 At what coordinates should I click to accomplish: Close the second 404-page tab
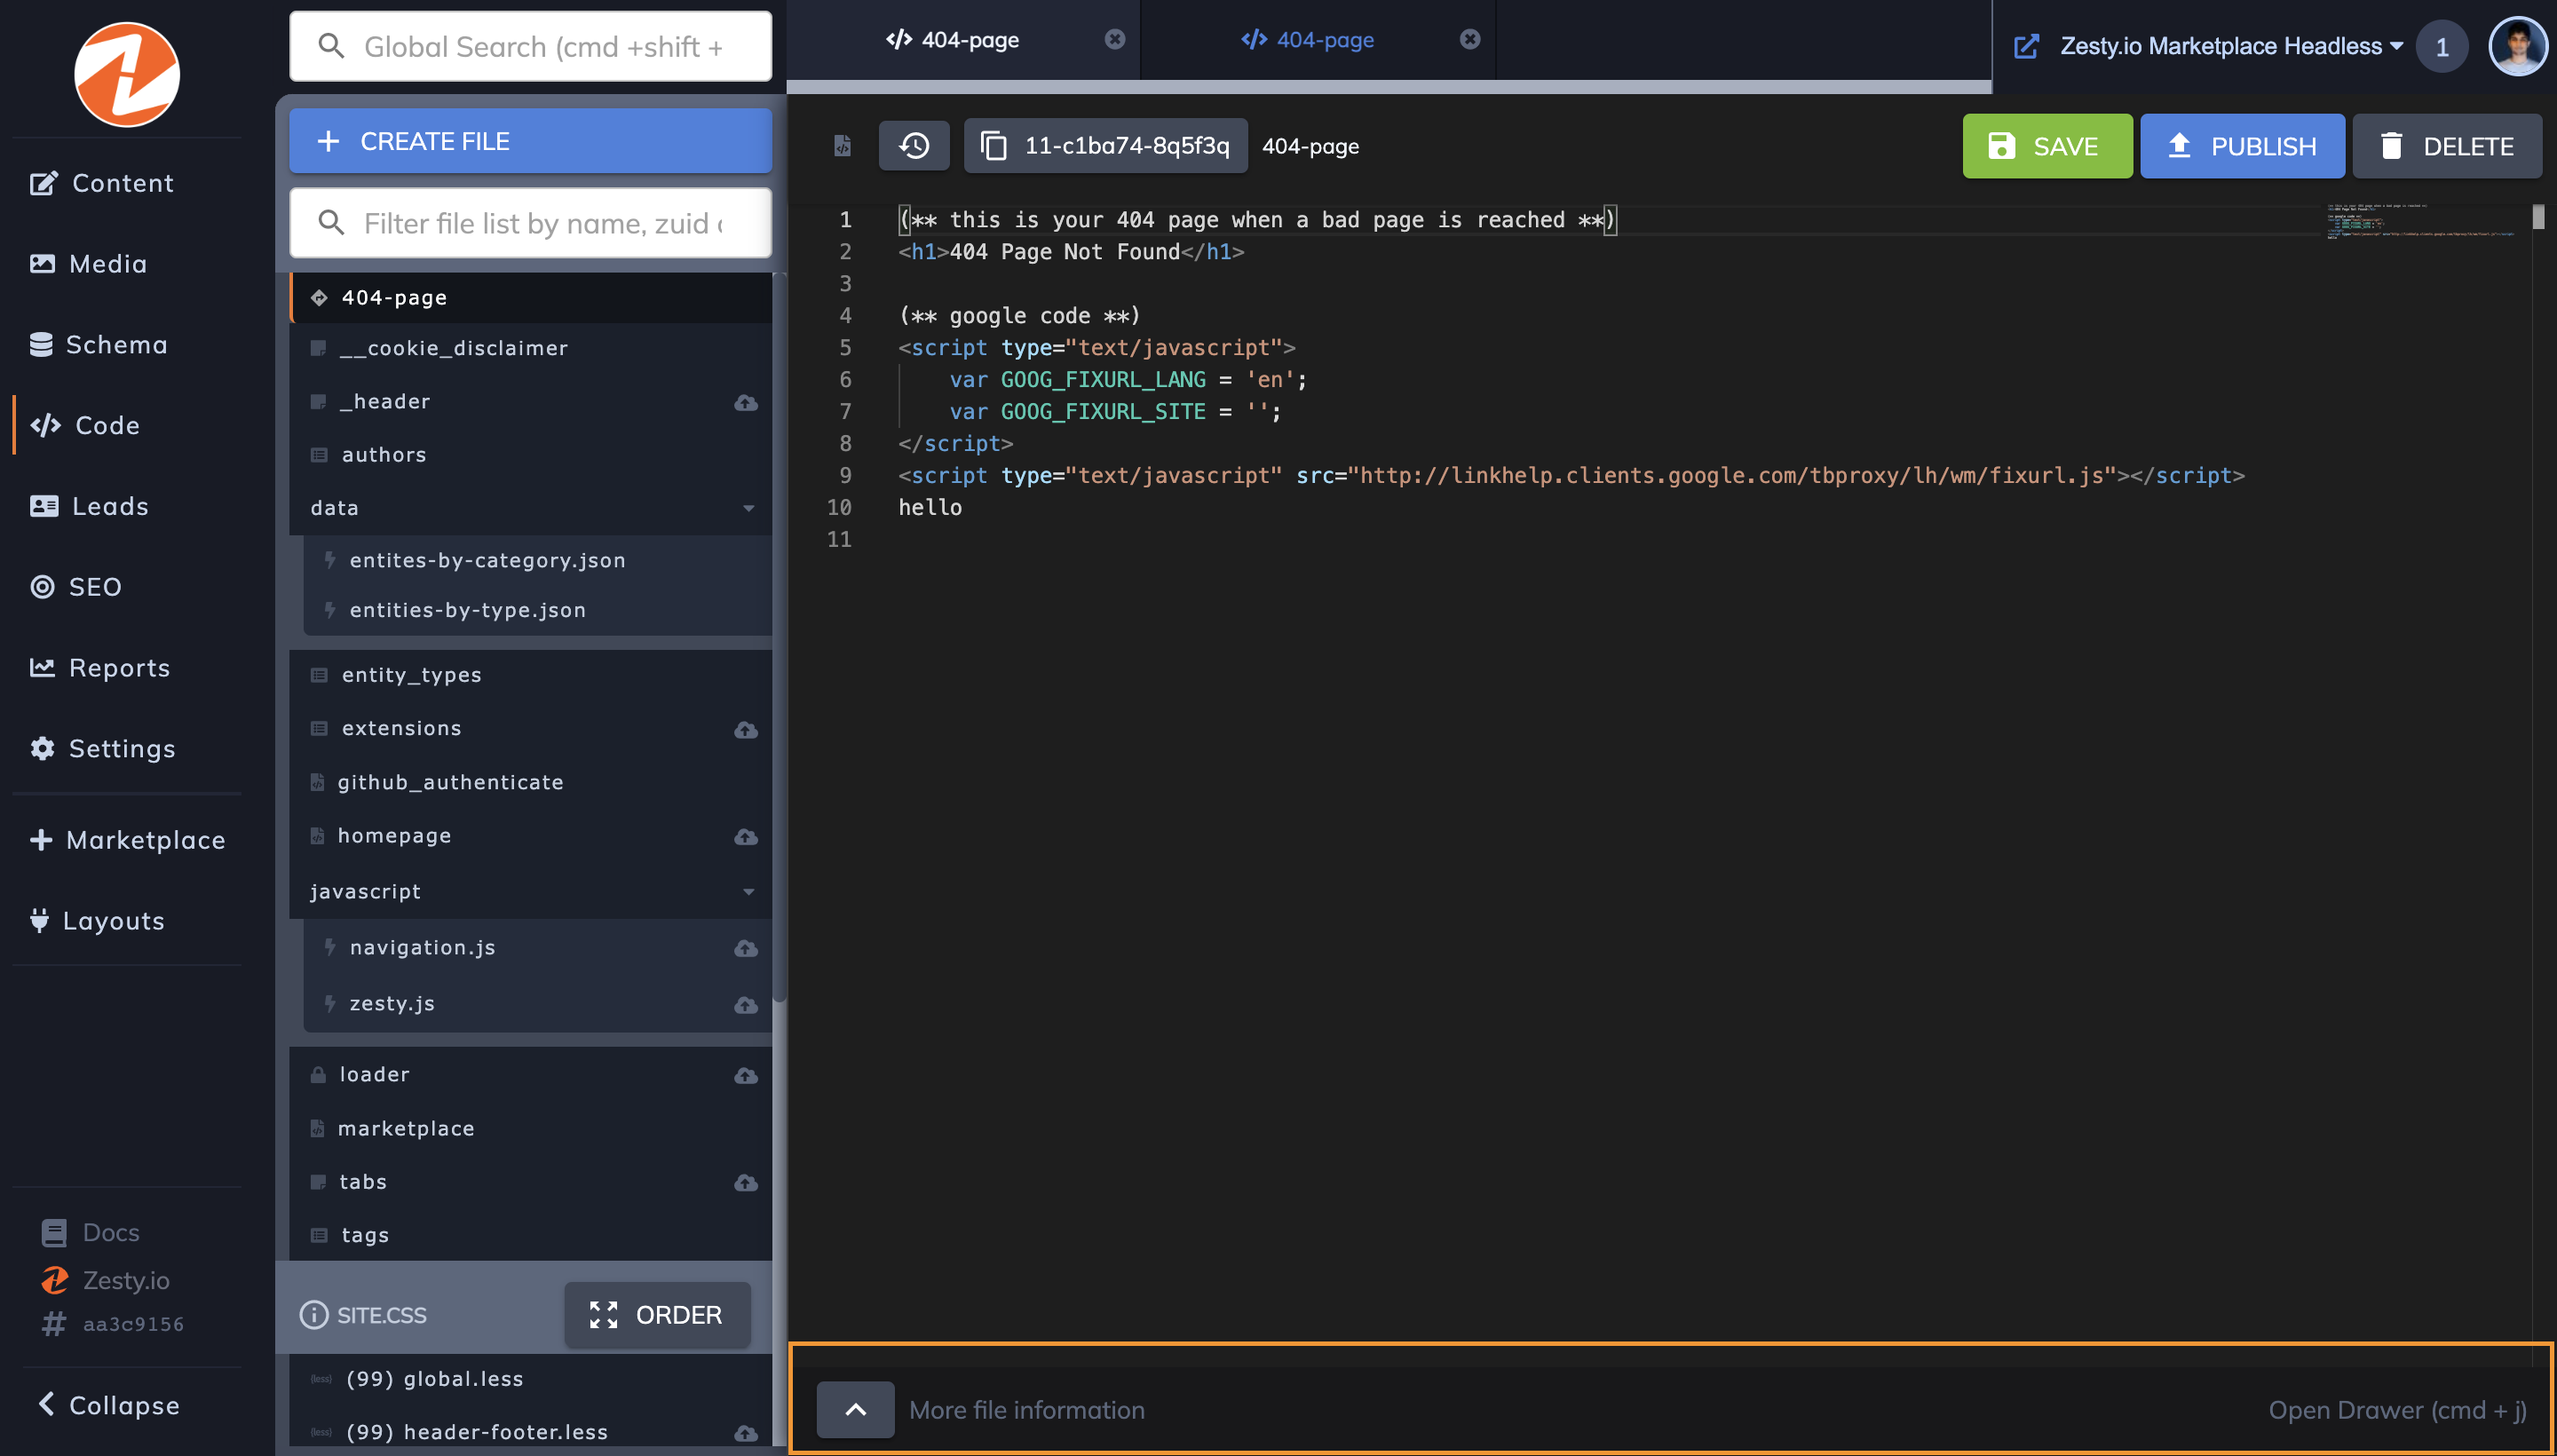click(1470, 39)
